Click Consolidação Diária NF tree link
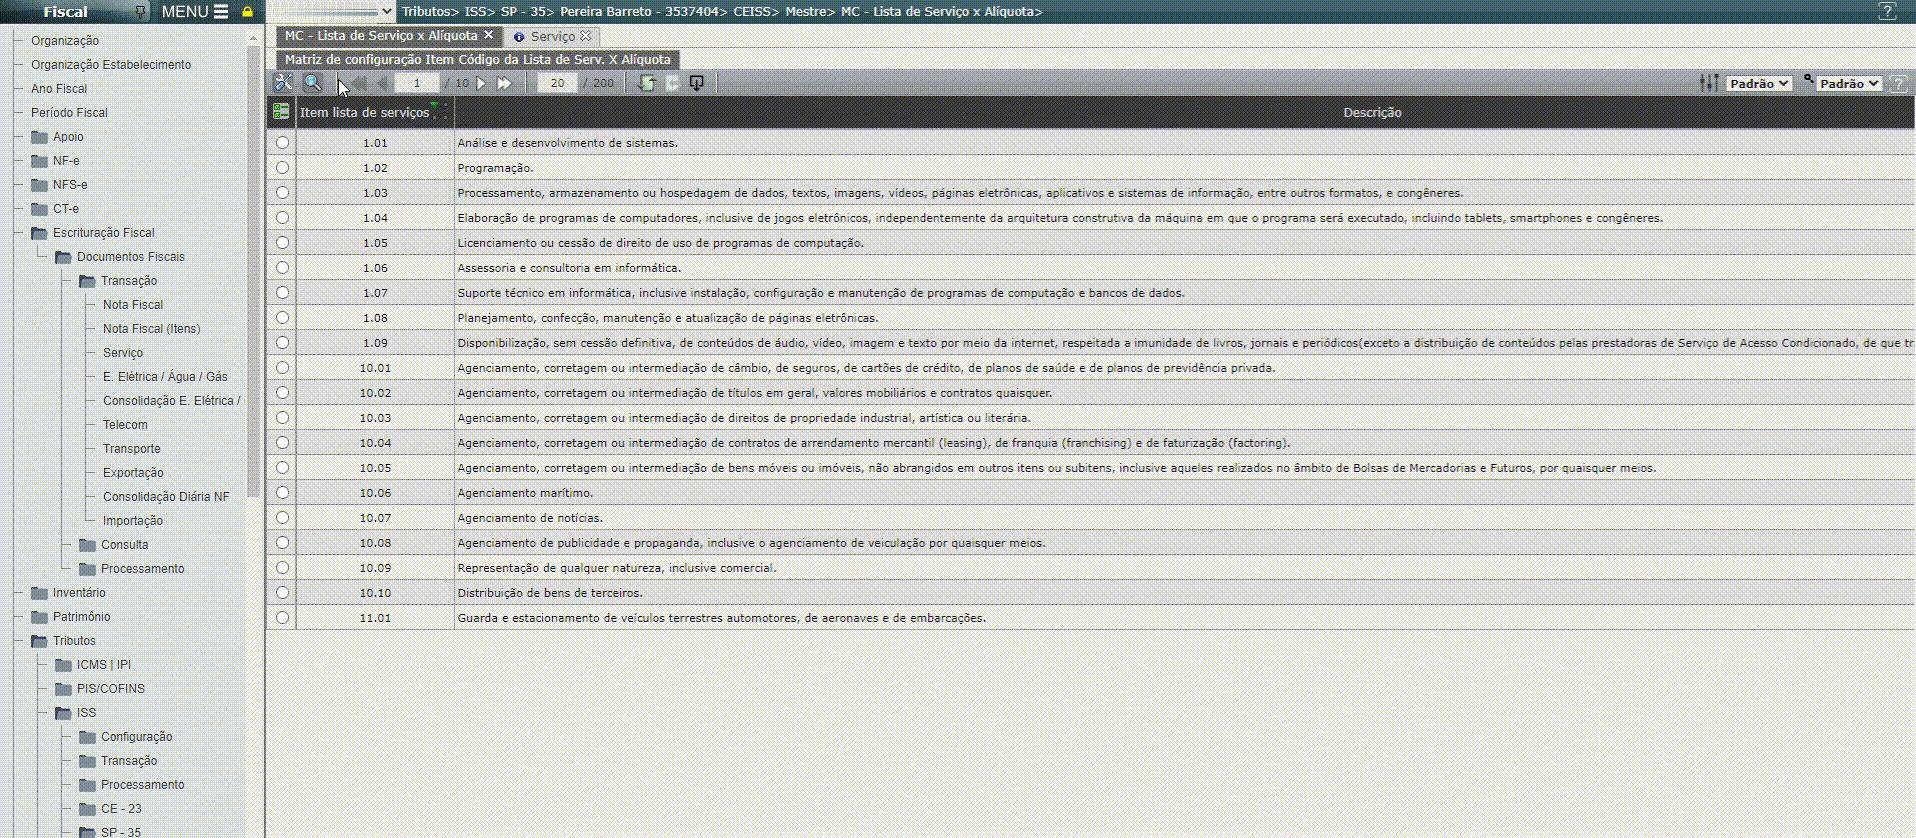Screen dimensions: 1916x838 pos(166,497)
